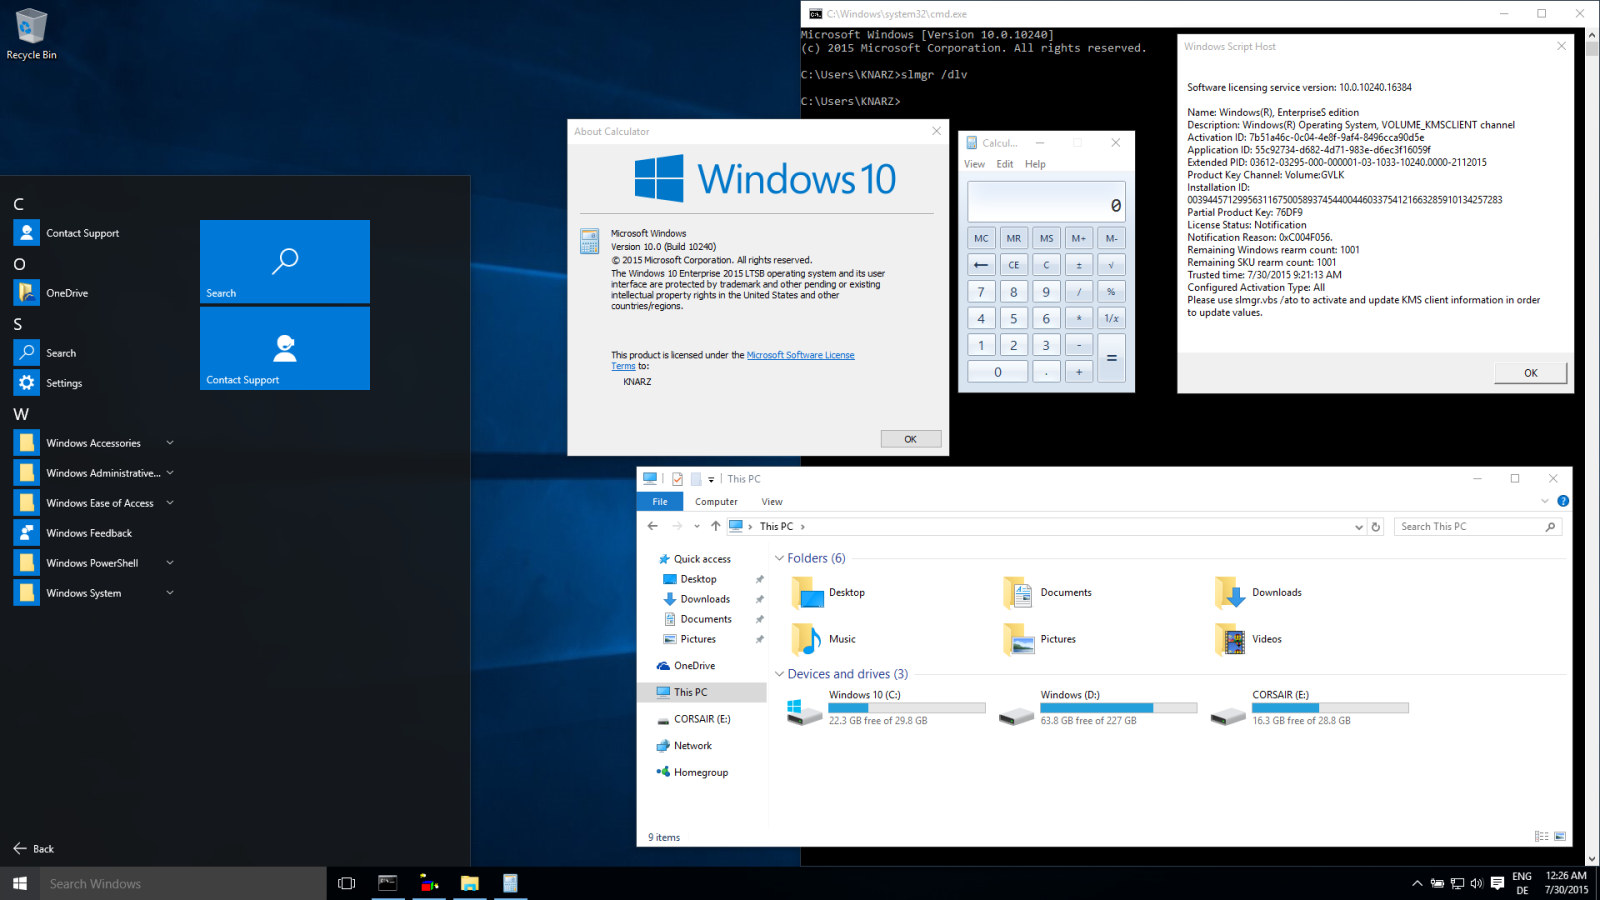Click the taskbar clock showing 12:26 AM

(x=1566, y=883)
